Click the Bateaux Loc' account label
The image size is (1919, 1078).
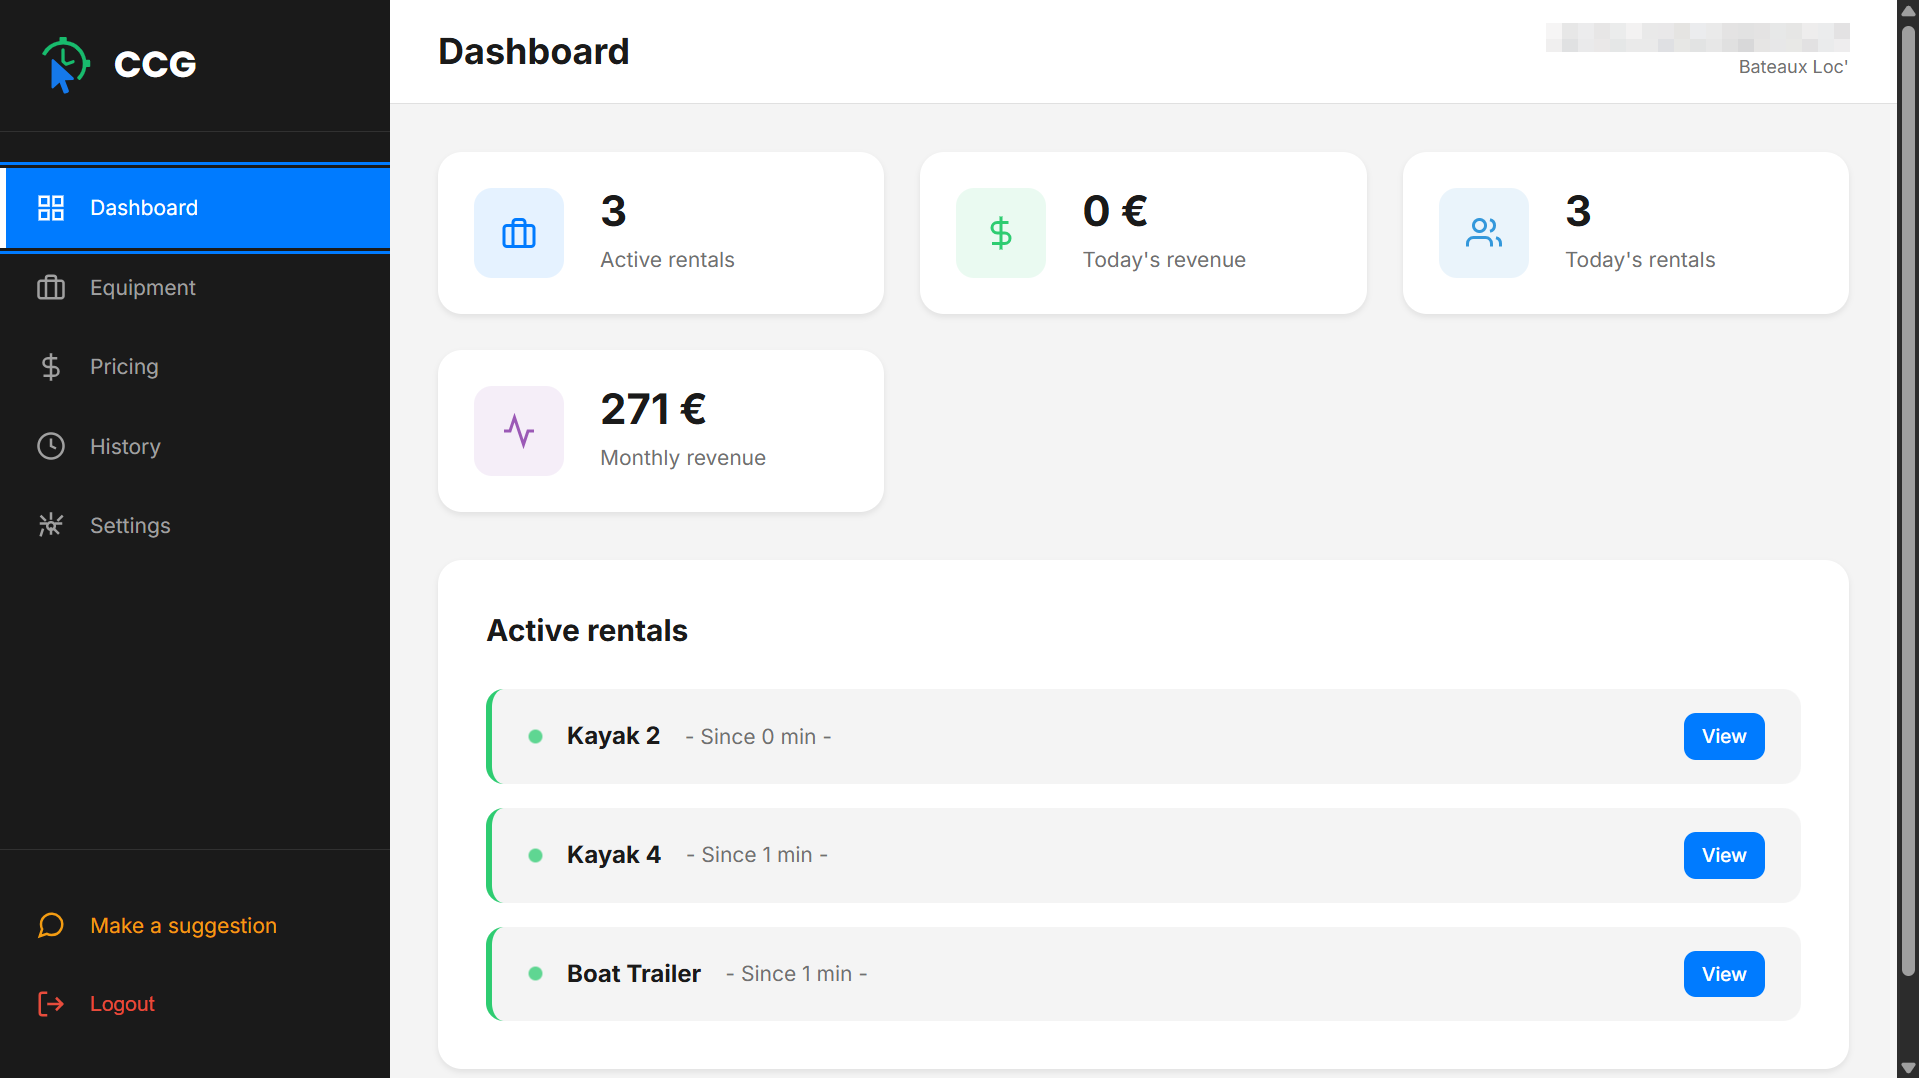[x=1793, y=67]
